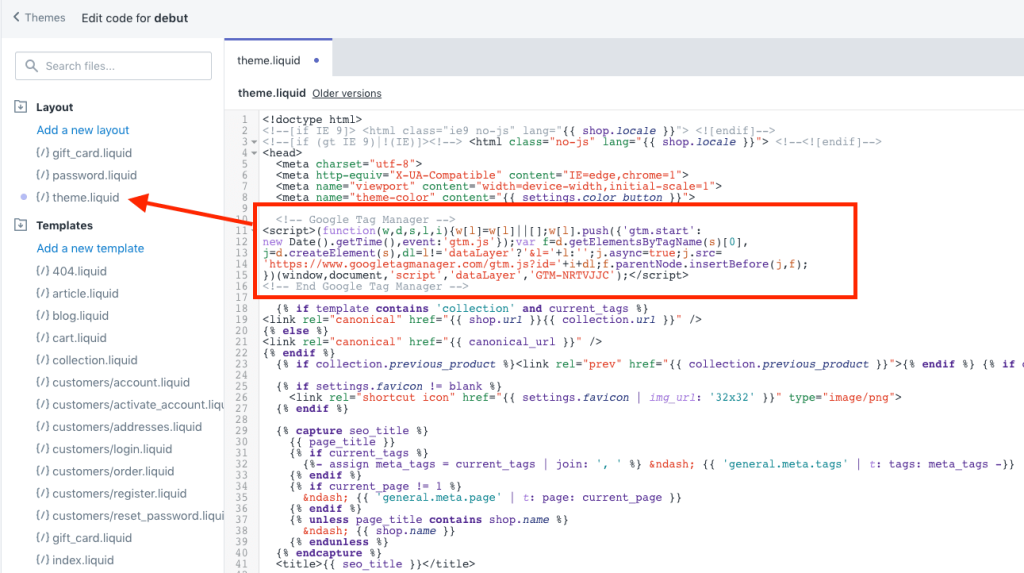Screen dimensions: 1024x573
Task: Click the index.liquid file icon
Action: coord(43,561)
